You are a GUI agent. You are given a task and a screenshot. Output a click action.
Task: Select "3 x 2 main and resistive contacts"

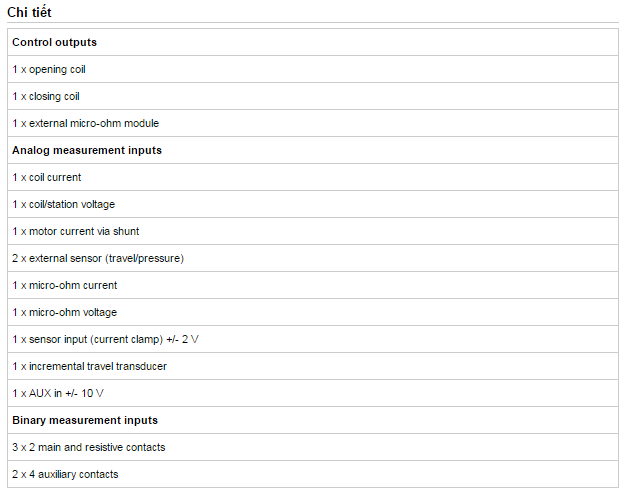point(313,447)
